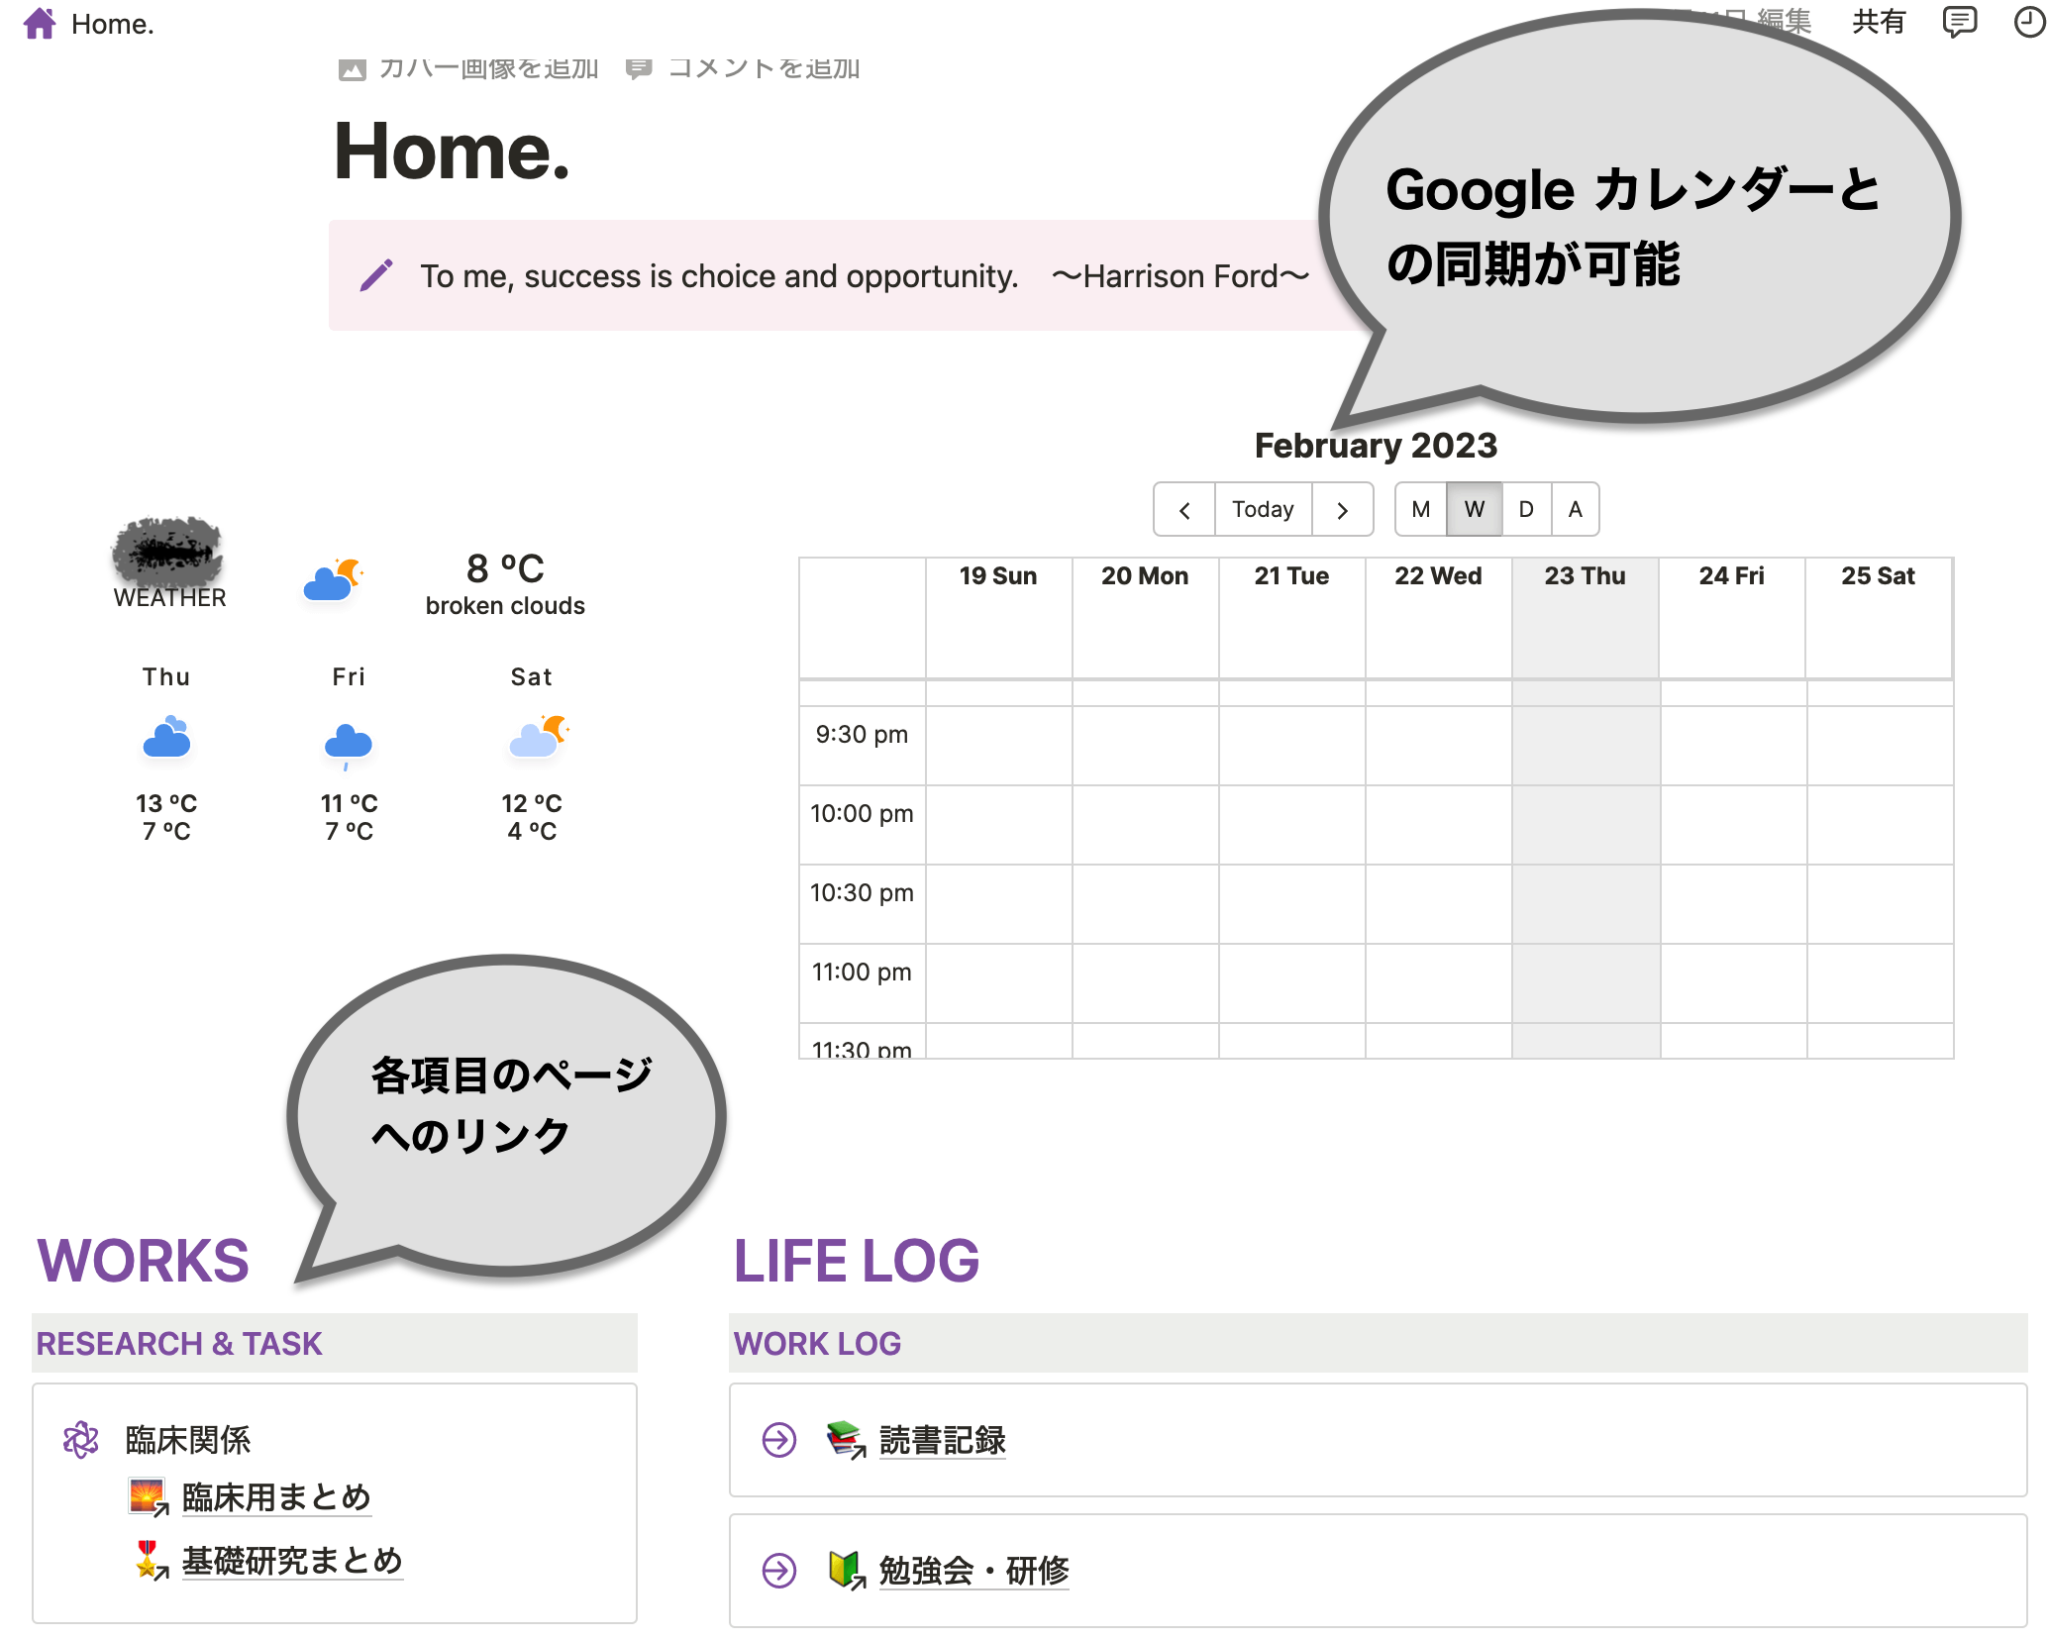Click the atom icon next to 臨床関係
The width and height of the screenshot is (2048, 1640).
coord(81,1440)
